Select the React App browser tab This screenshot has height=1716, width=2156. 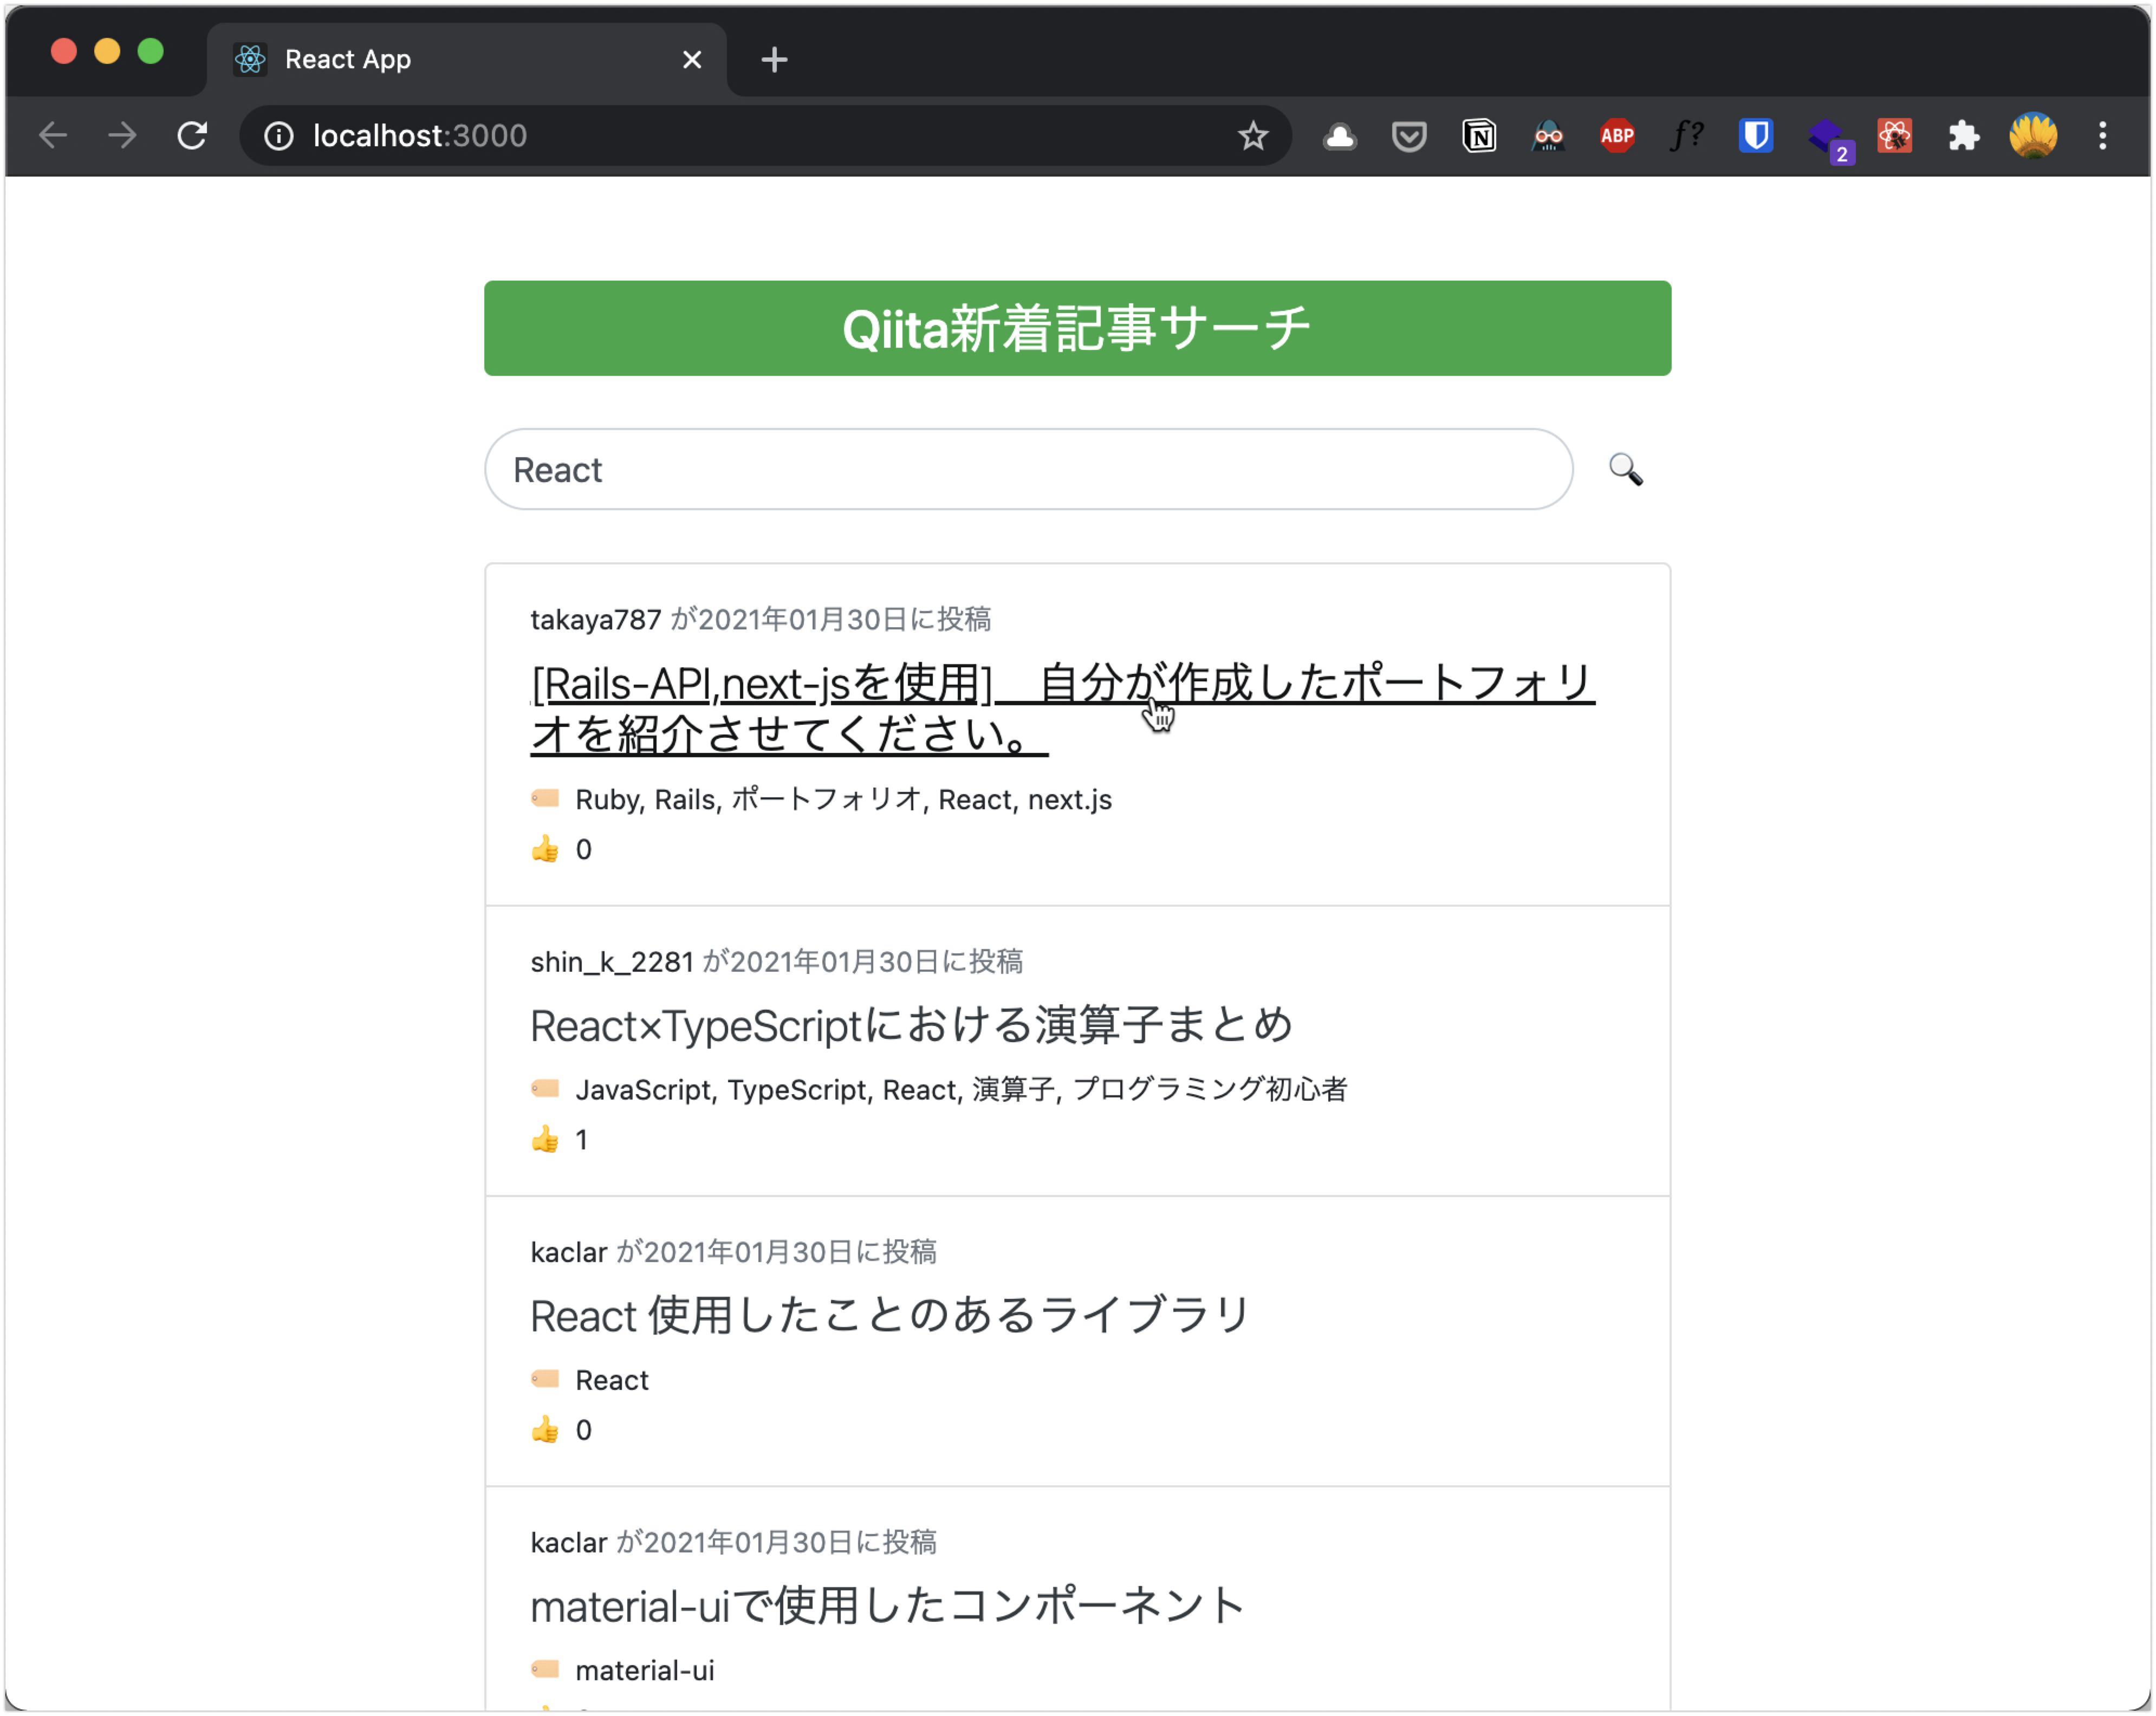coord(400,59)
